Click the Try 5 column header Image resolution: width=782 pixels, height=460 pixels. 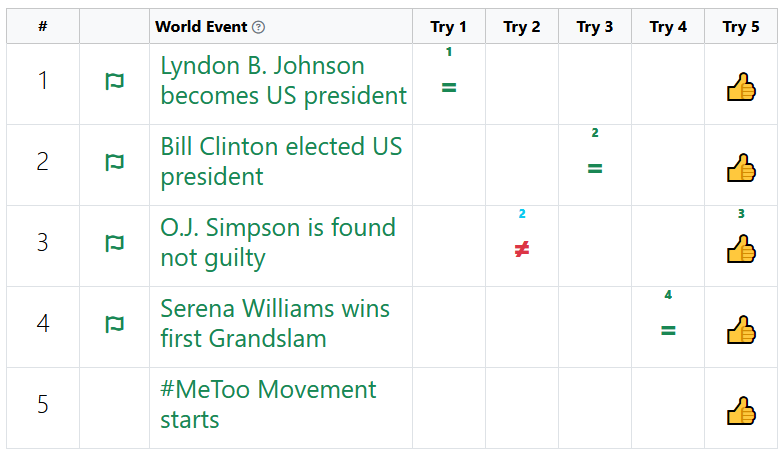[x=741, y=26]
